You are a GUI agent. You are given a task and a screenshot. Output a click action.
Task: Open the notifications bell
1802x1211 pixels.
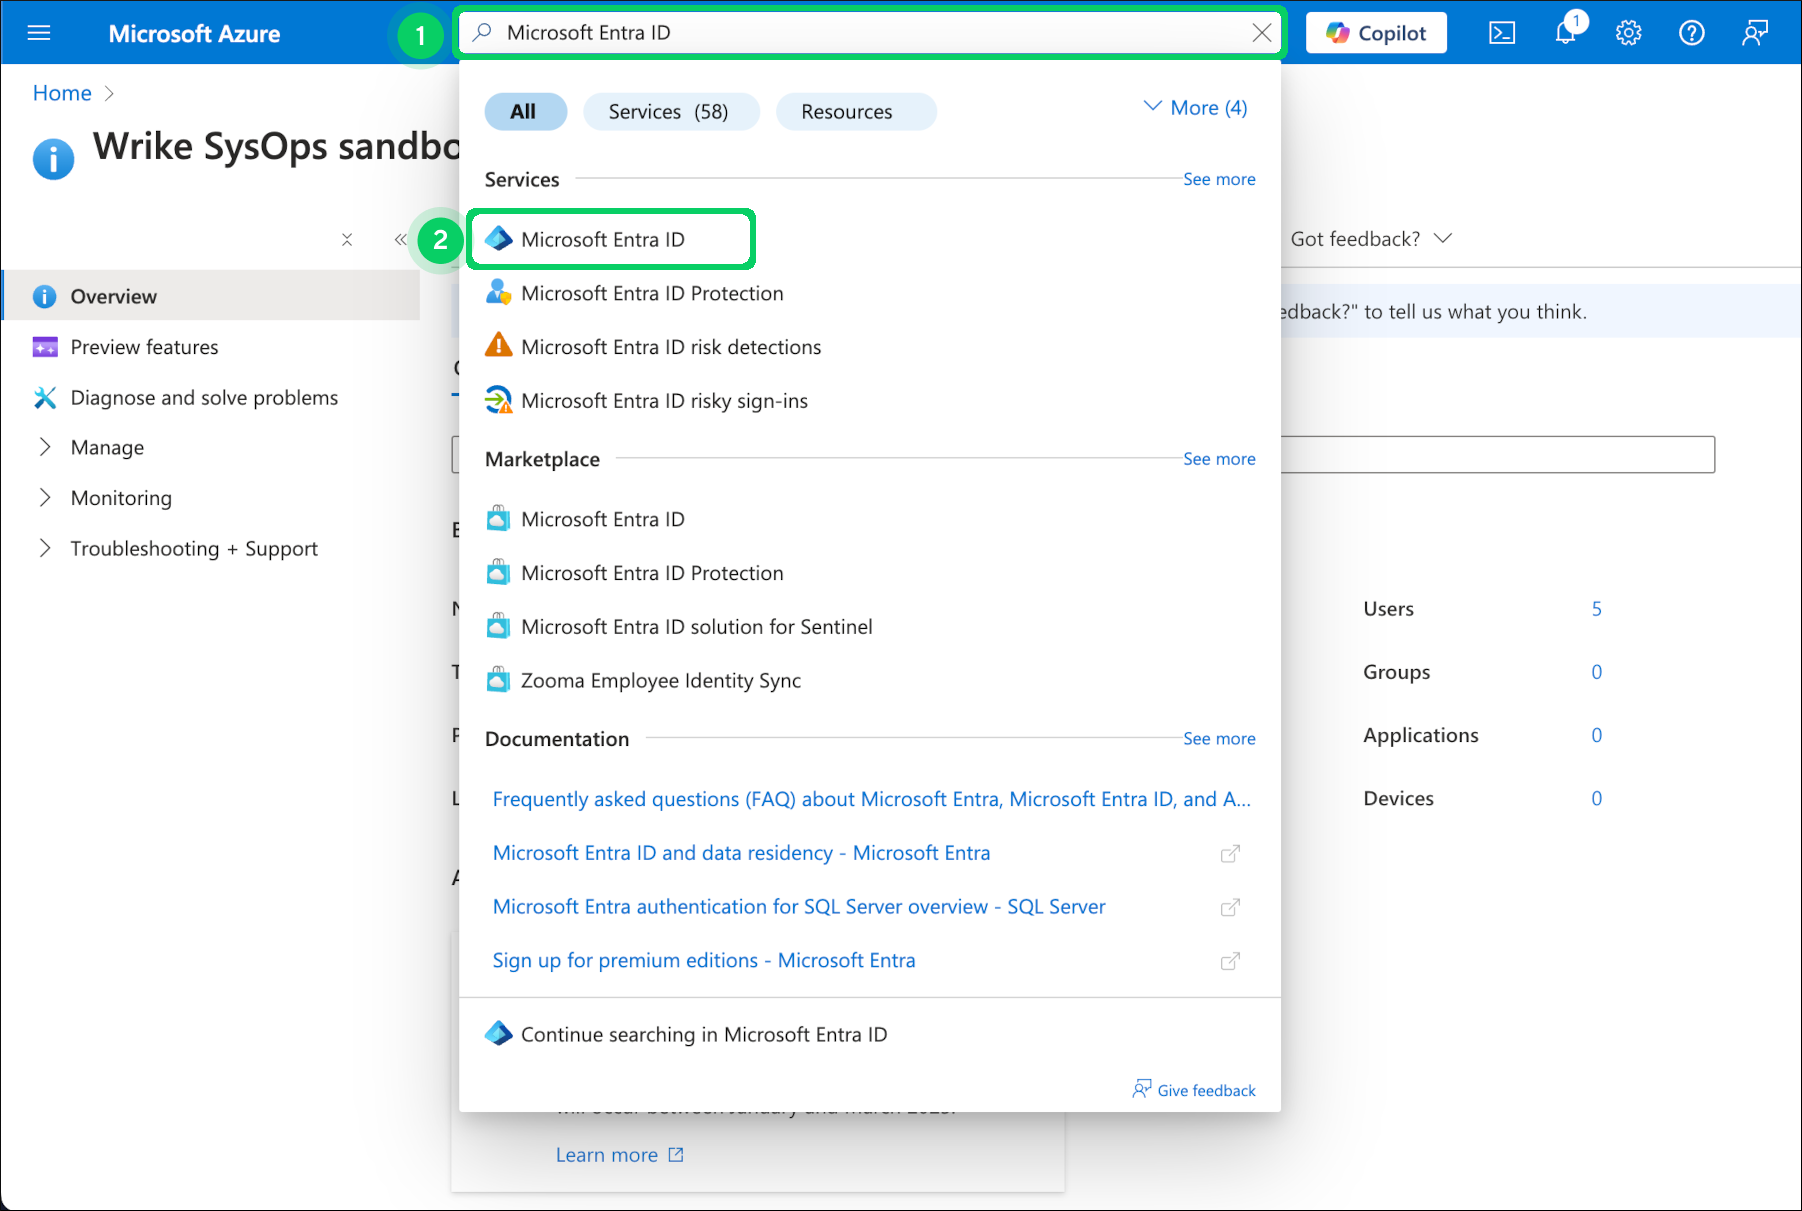click(1565, 33)
